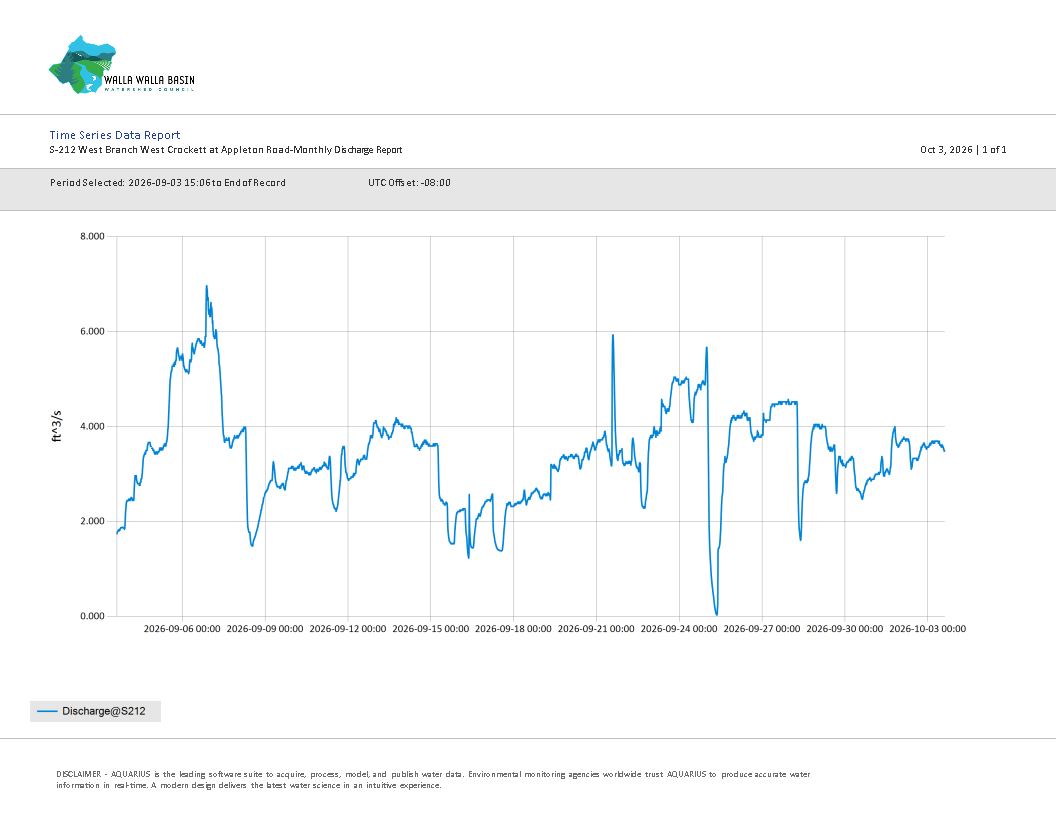Click the 2026-09-18 00:00 x-axis label
The height and width of the screenshot is (816, 1056).
(x=513, y=629)
